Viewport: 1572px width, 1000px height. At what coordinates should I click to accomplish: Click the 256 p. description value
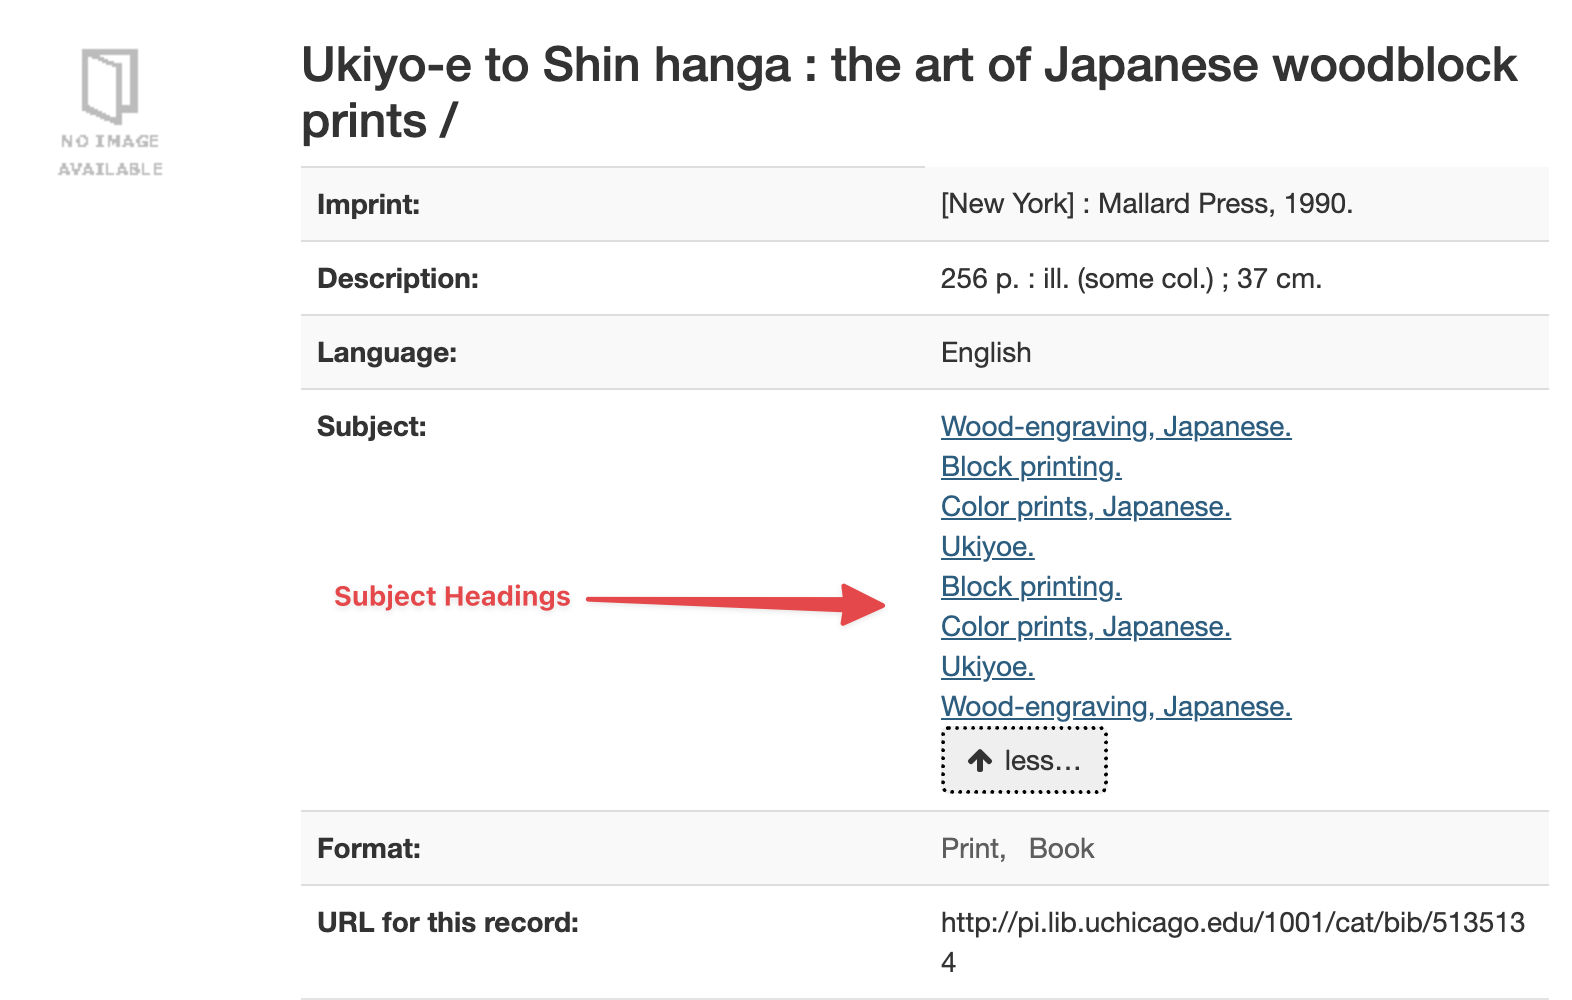click(x=1130, y=279)
